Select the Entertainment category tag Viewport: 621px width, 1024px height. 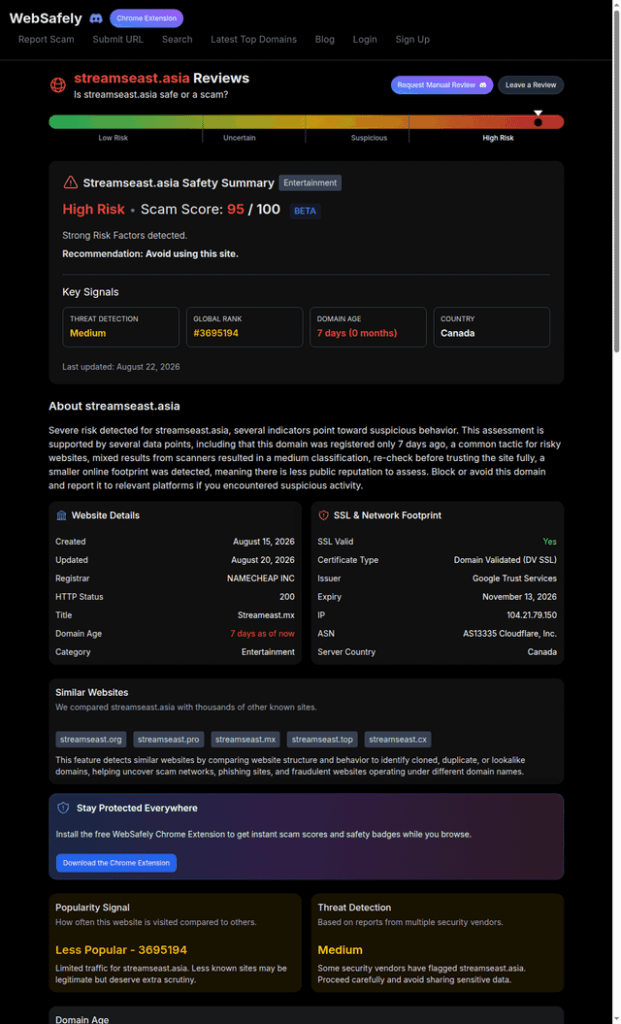(x=310, y=183)
